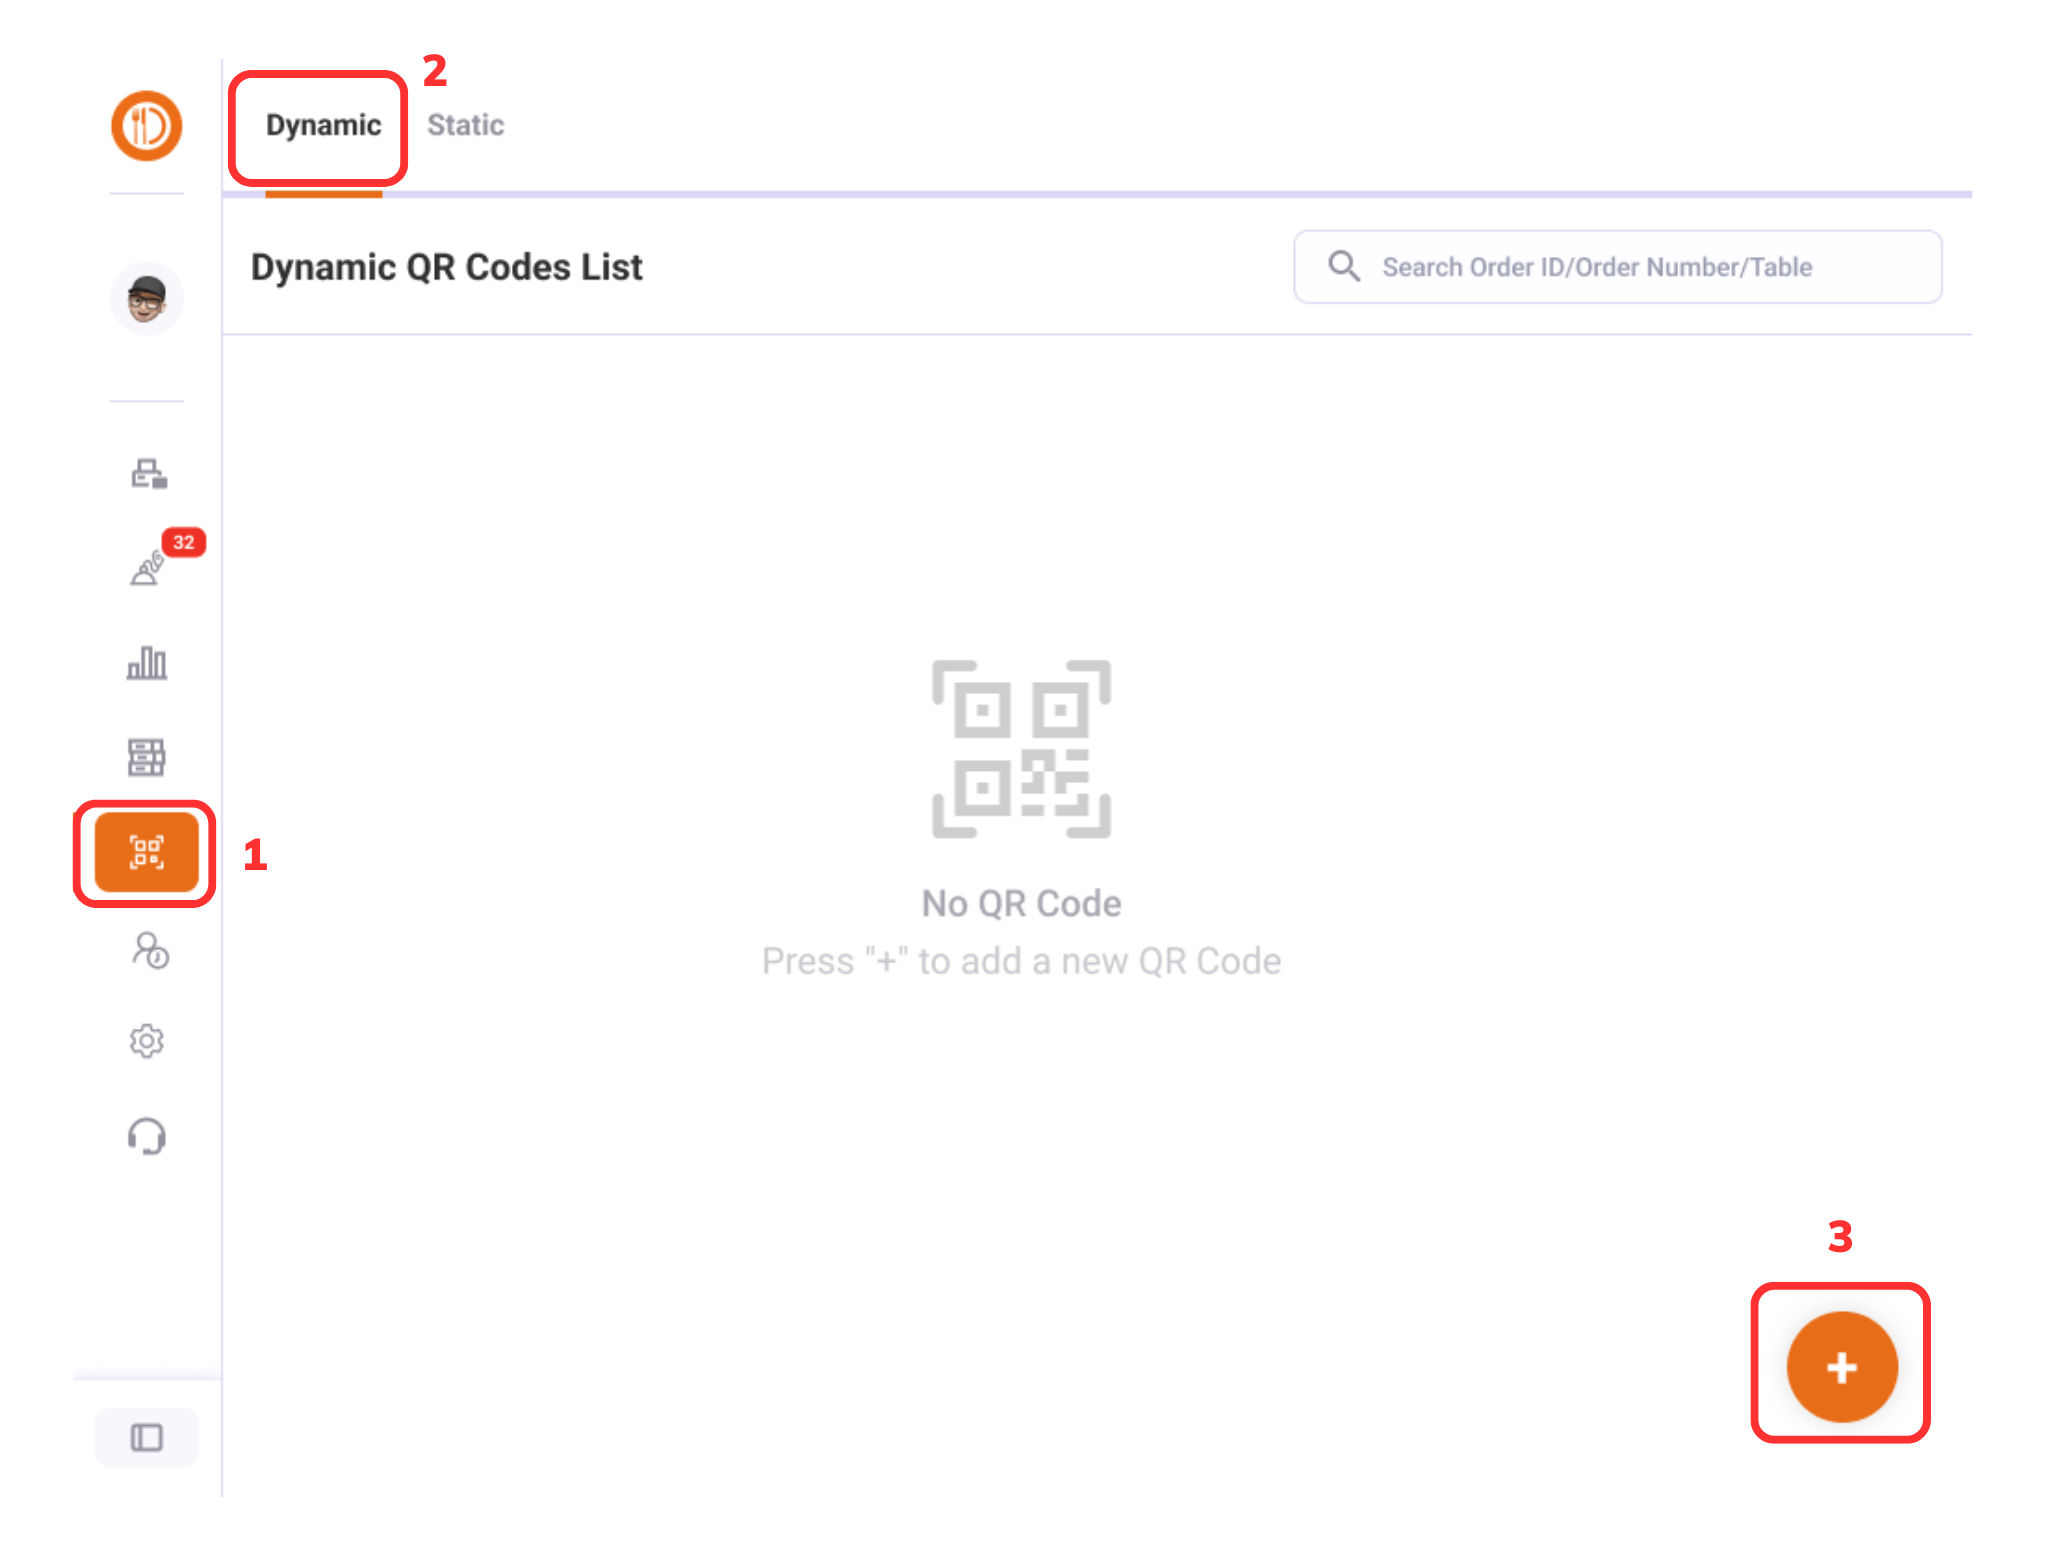Click the orange restaurant logo icon
This screenshot has height=1550, width=2048.
(146, 126)
